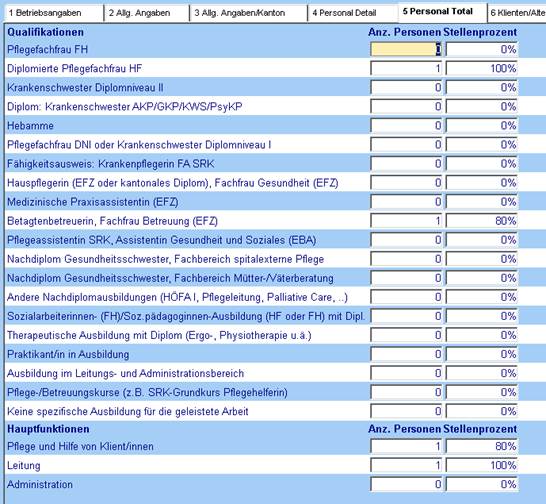
Task: Click Stellenprozent for Nachdiplom spitalexterne Pflege
Action: click(482, 259)
